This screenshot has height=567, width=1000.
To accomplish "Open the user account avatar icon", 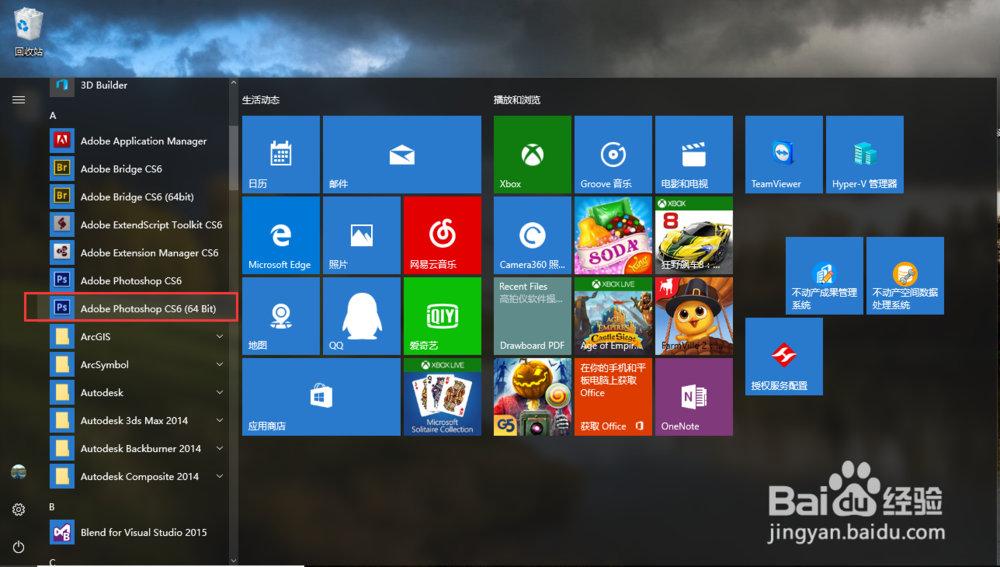I will [x=18, y=472].
